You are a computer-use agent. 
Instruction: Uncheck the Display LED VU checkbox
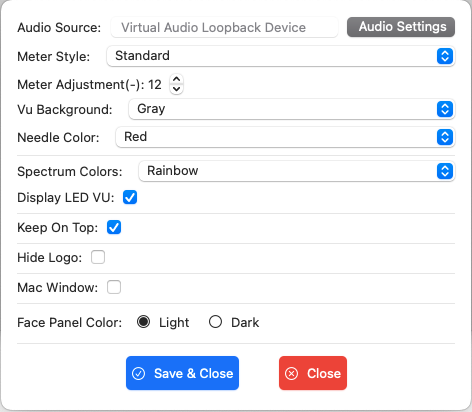point(130,197)
